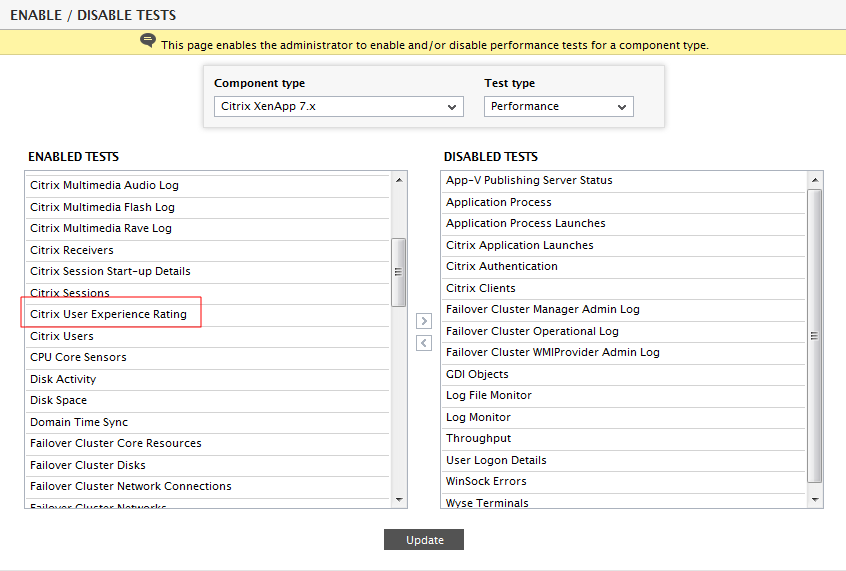The image size is (846, 571).
Task: Select Failover Cluster WMIProvider Admin Log
Action: pos(624,352)
